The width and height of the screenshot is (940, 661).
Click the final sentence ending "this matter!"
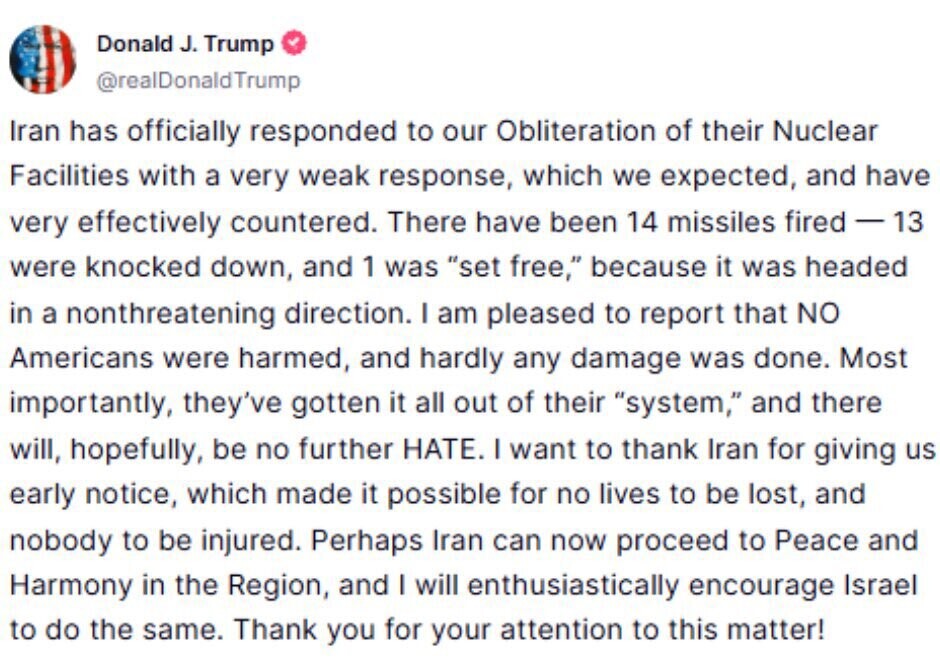click(729, 631)
